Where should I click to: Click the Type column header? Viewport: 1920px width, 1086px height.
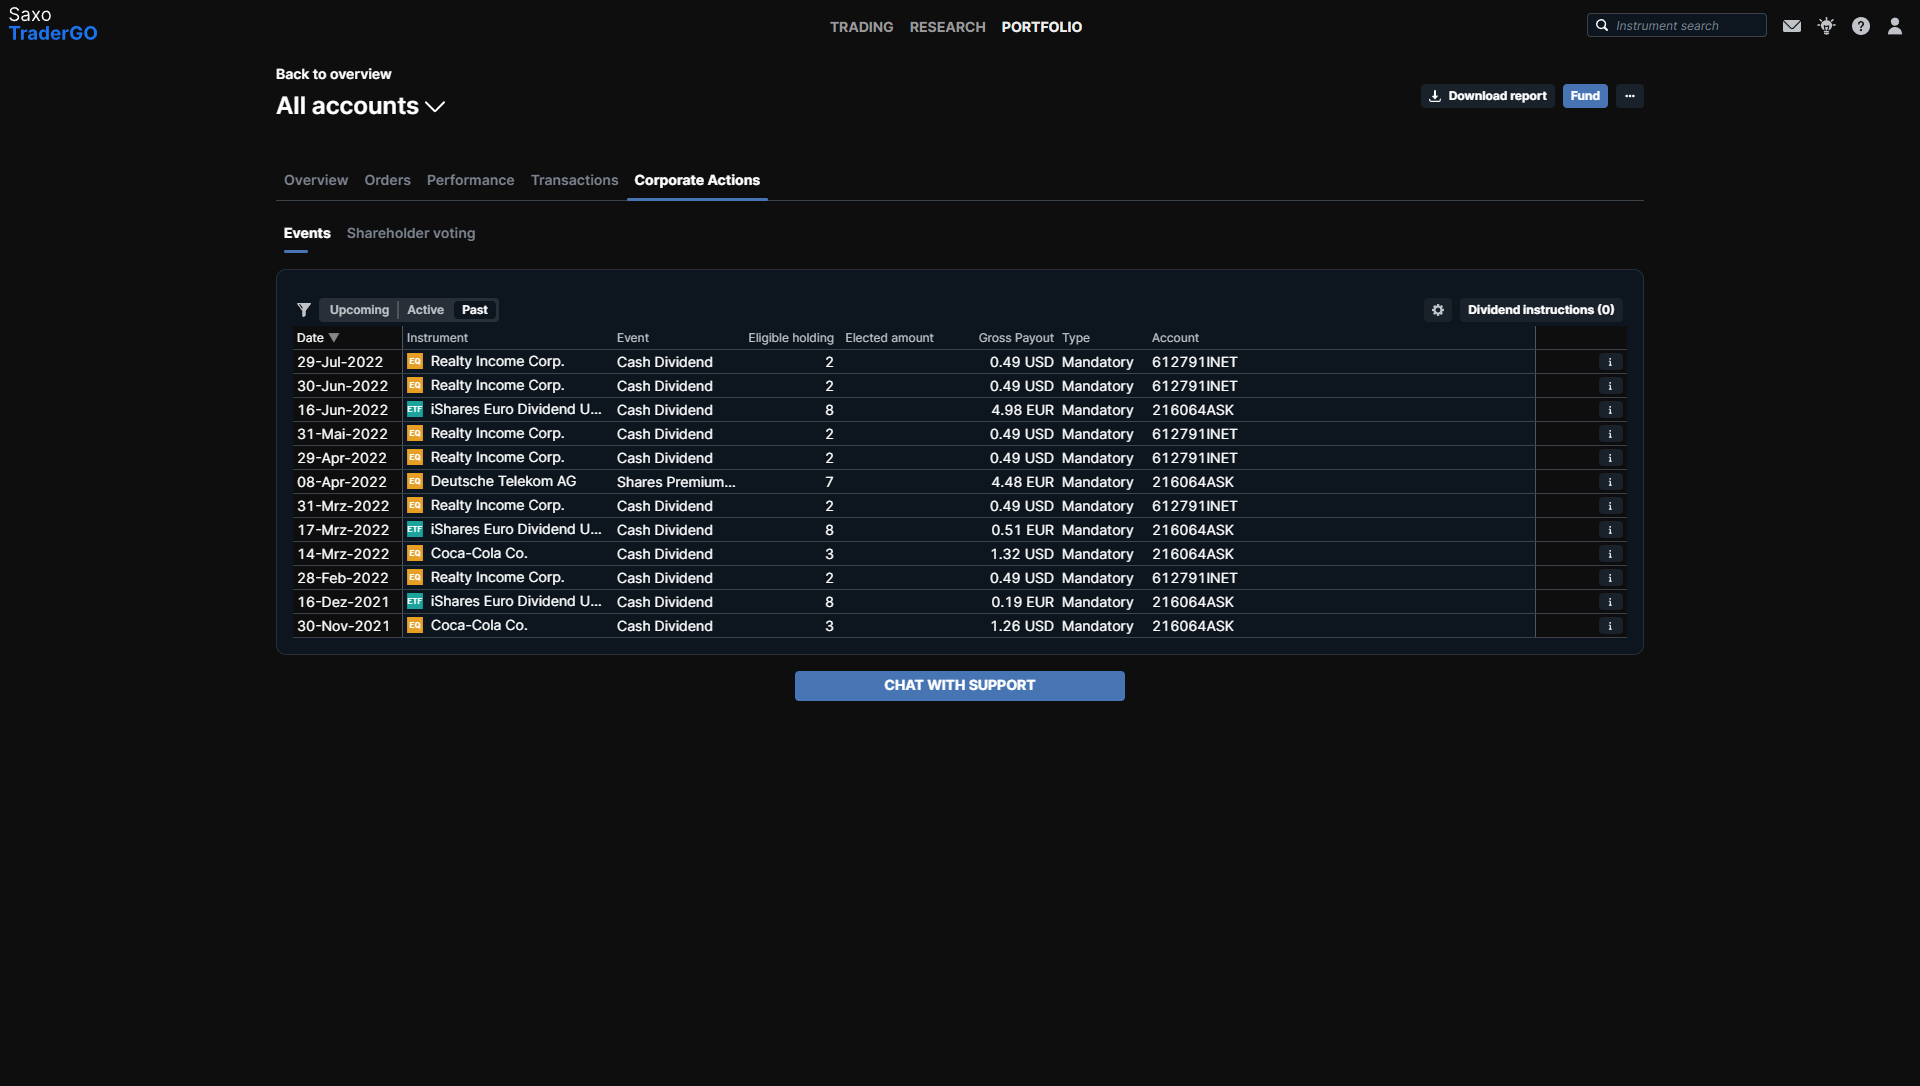1076,338
